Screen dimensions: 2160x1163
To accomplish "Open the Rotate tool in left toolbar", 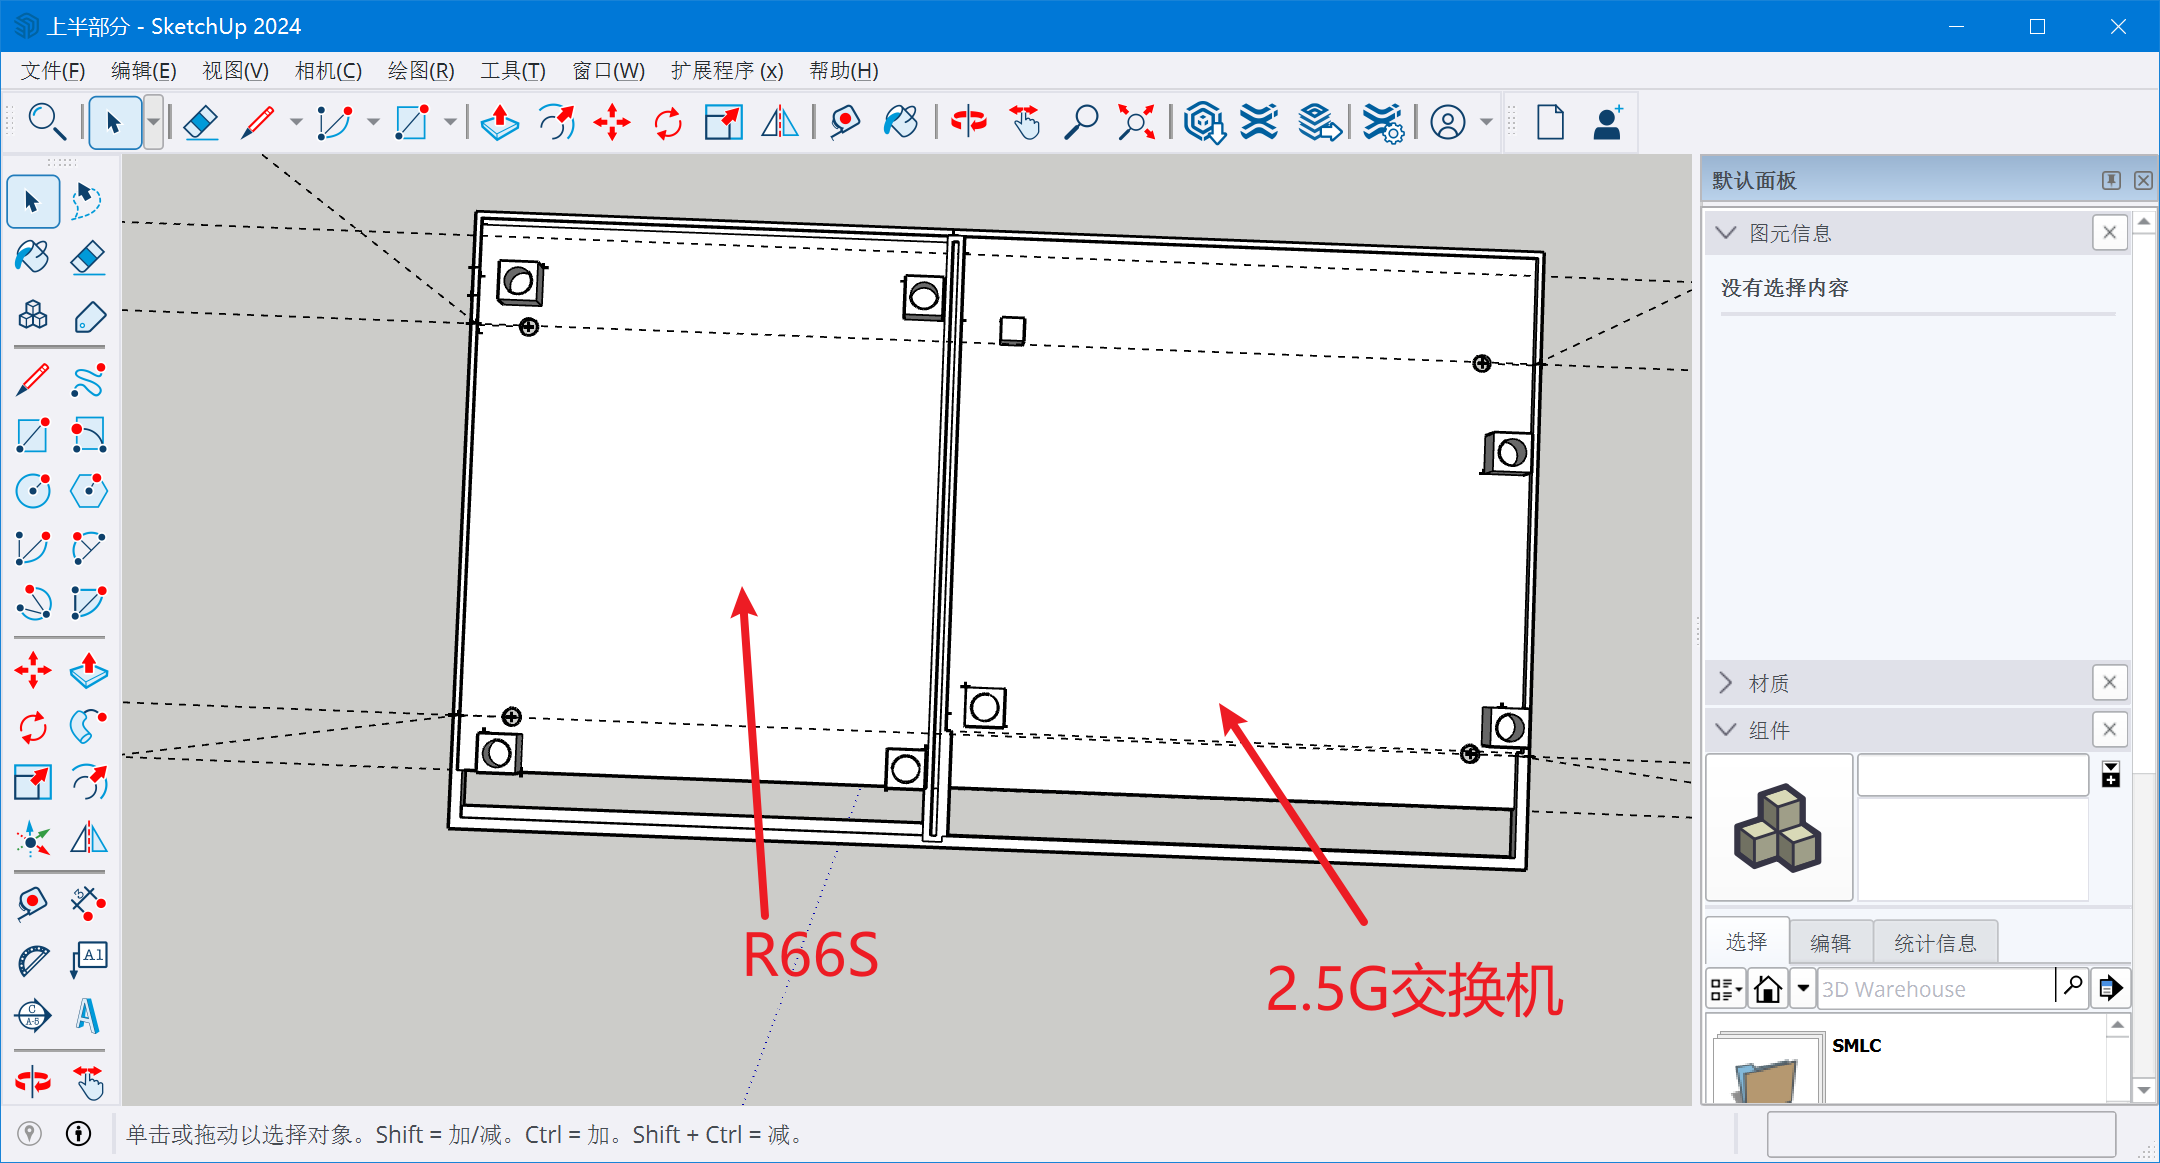I will pos(32,727).
